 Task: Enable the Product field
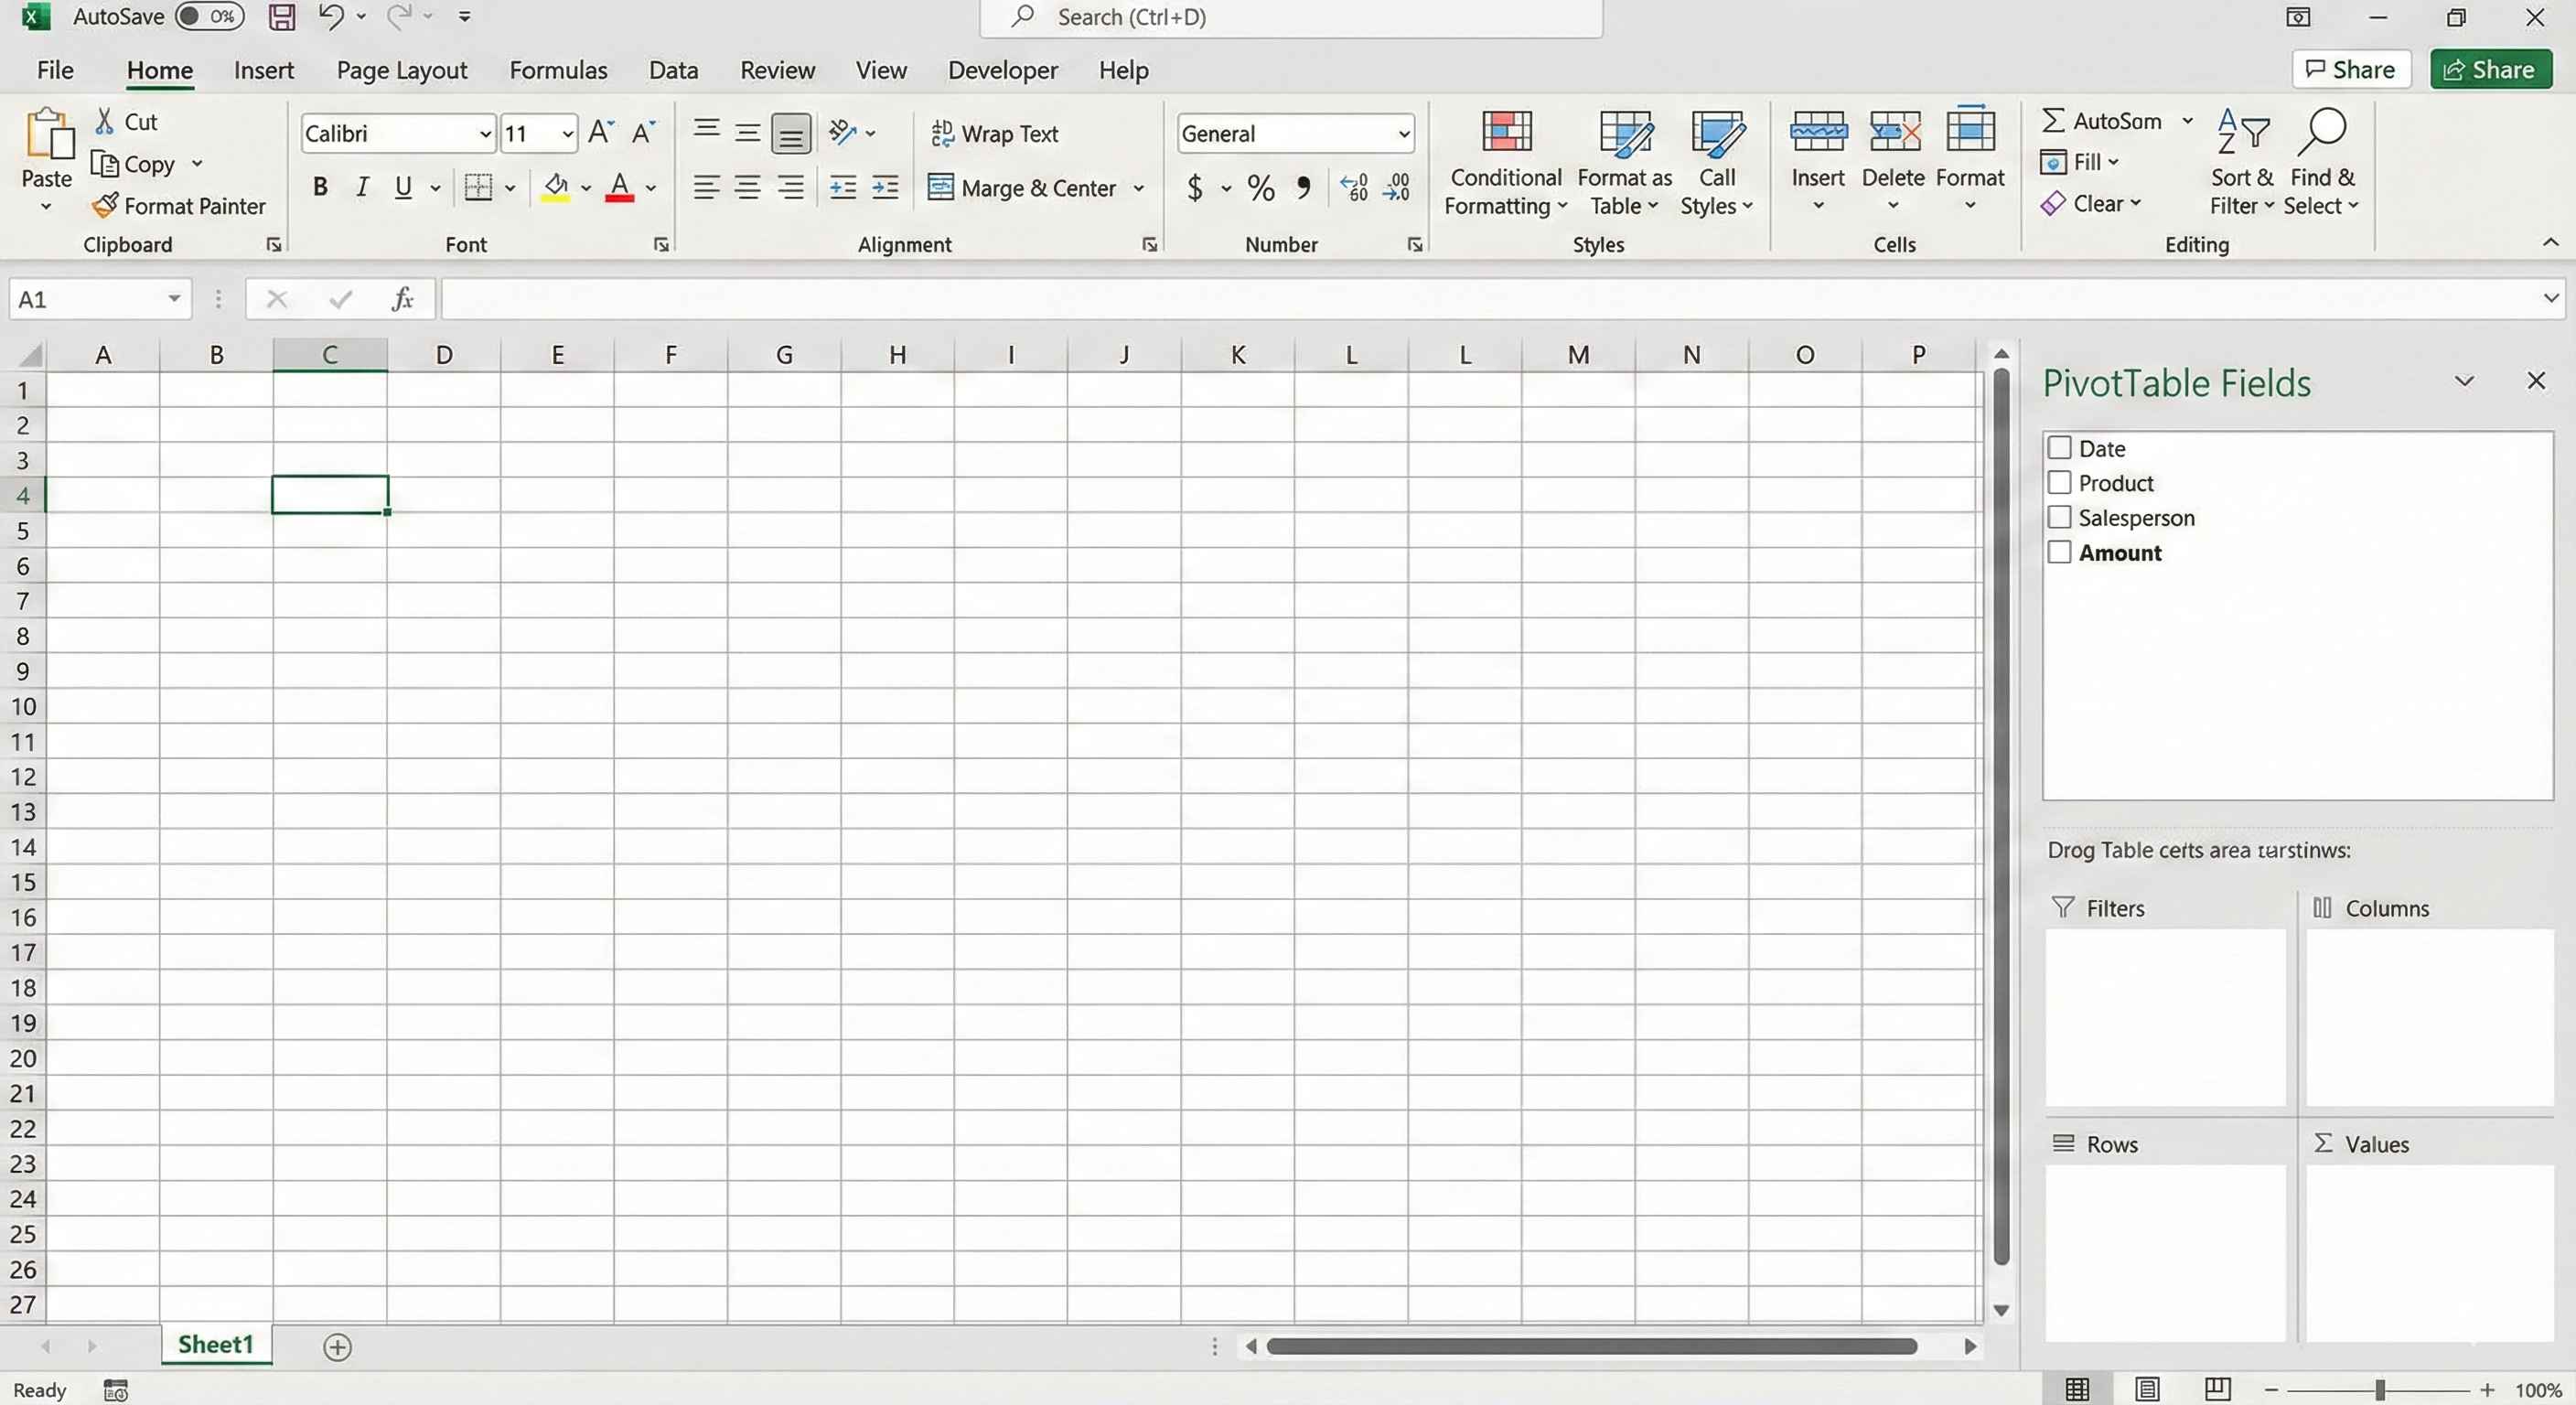(x=2060, y=482)
